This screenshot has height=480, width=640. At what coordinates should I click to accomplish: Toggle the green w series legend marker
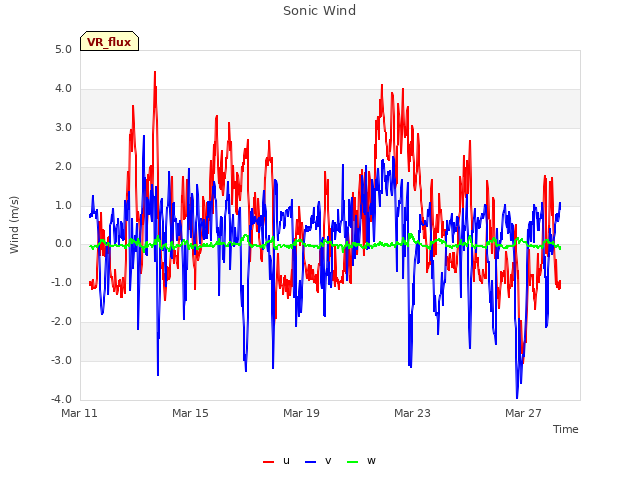(x=353, y=462)
